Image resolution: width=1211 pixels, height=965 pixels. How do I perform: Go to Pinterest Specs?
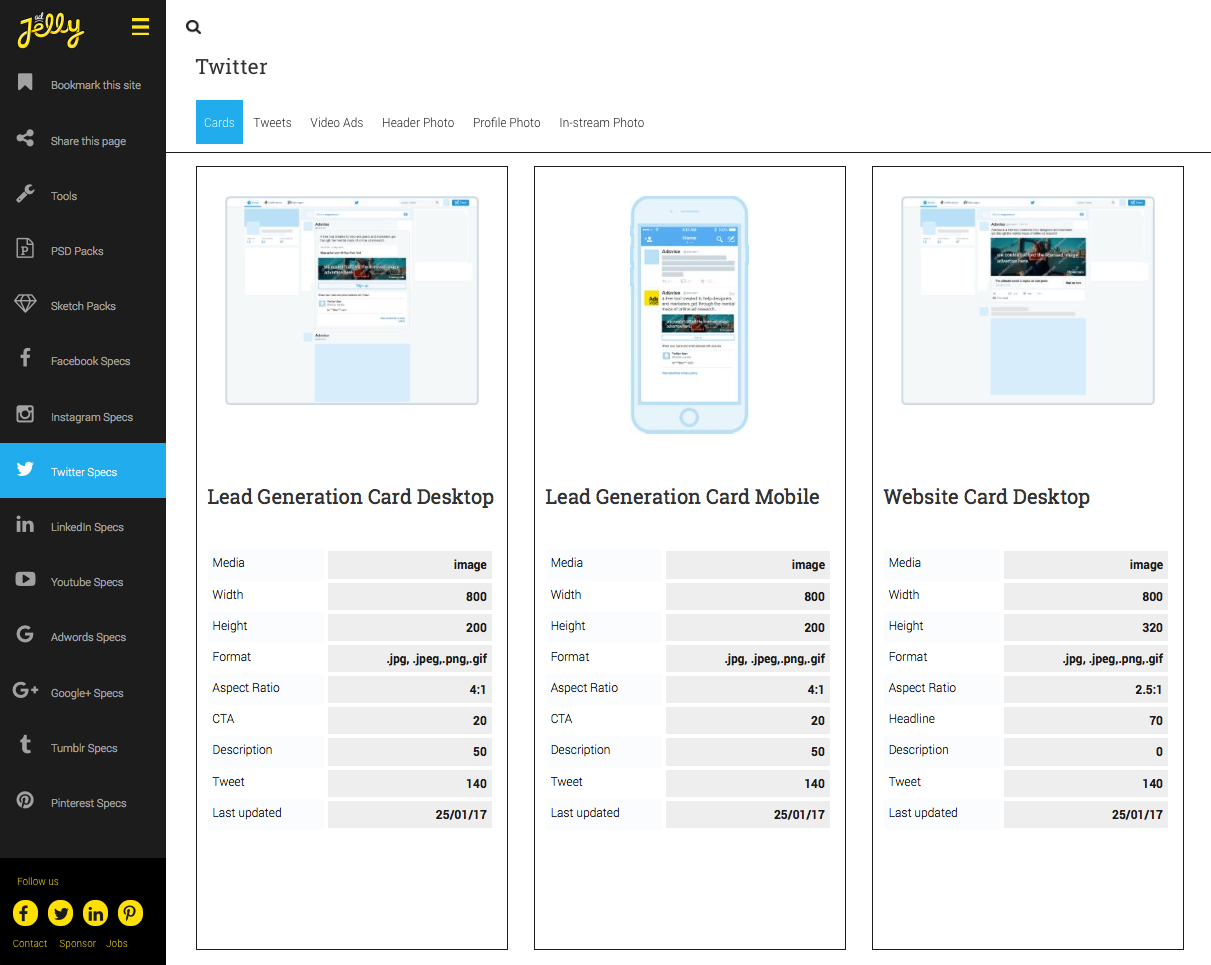pyautogui.click(x=89, y=803)
